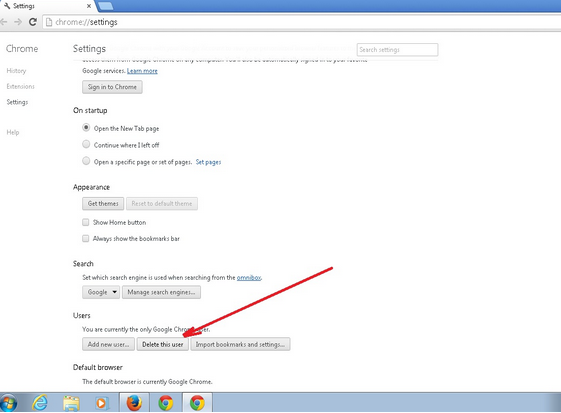Click Manage search engines button
This screenshot has height=413, width=561.
(x=161, y=292)
